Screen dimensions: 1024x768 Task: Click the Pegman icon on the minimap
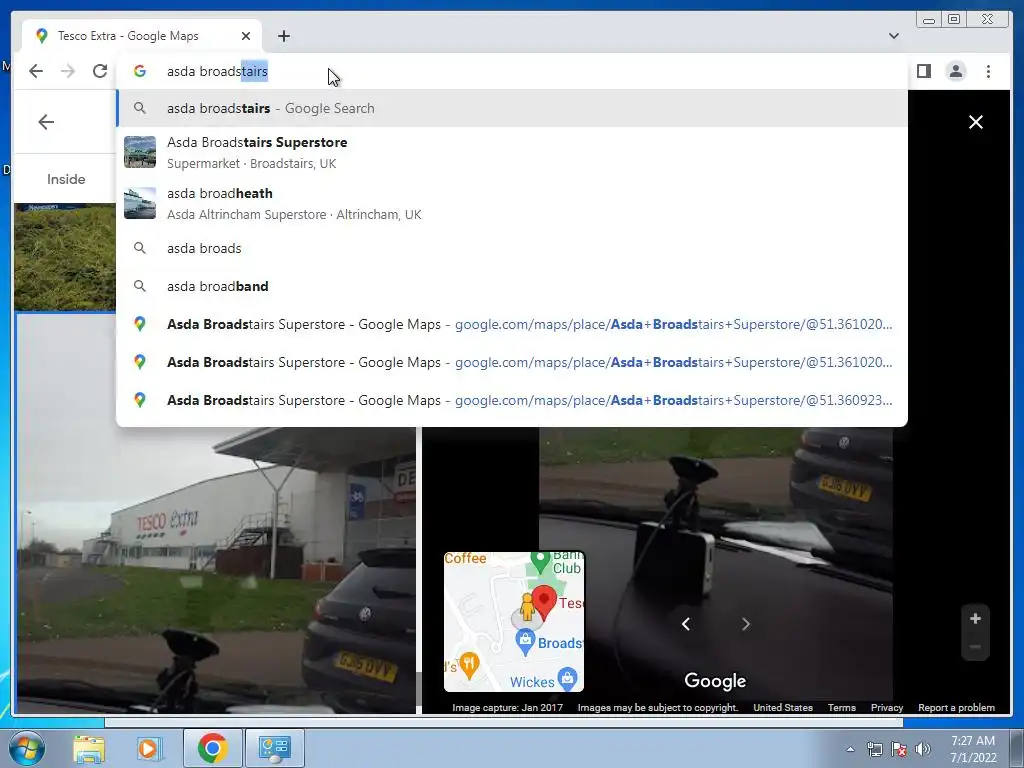click(x=527, y=607)
